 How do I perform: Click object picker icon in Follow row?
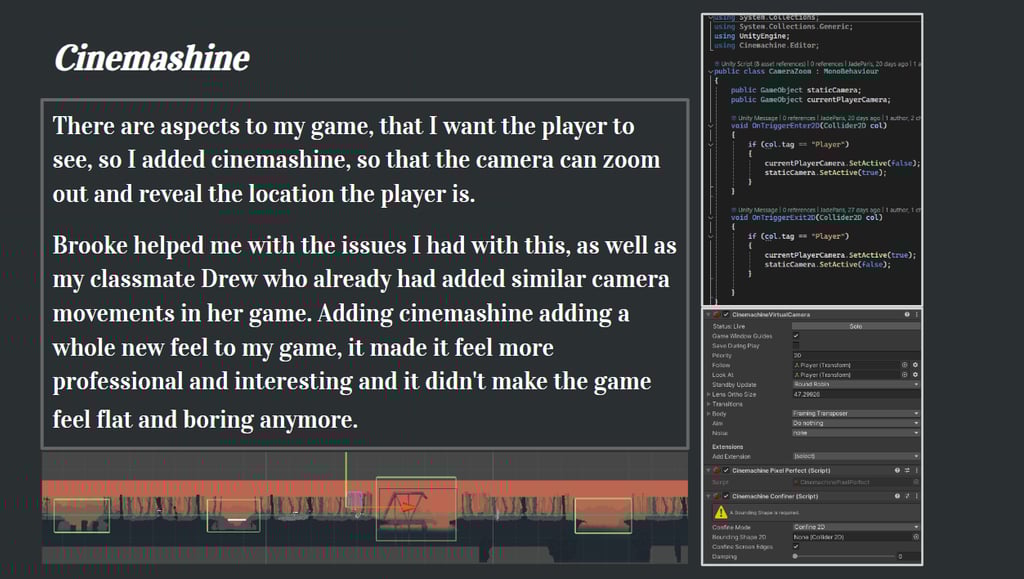point(904,365)
